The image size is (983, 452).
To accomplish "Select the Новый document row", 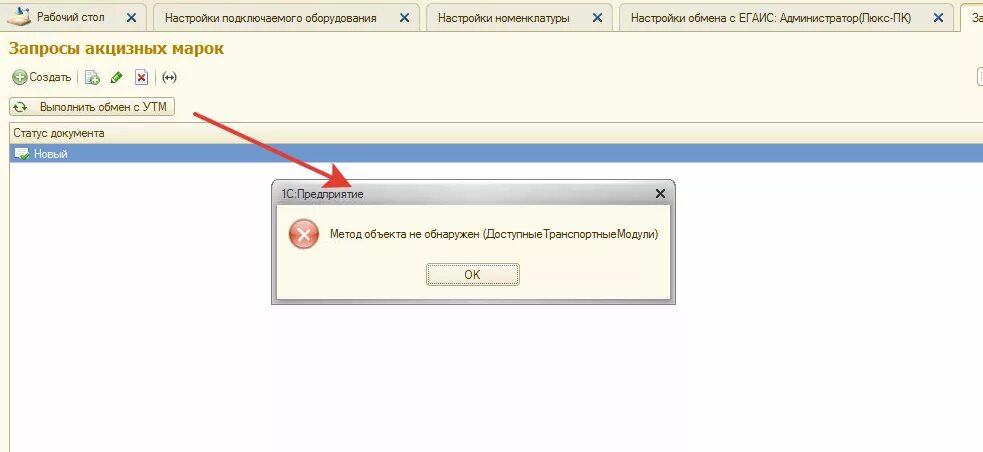I will point(497,154).
